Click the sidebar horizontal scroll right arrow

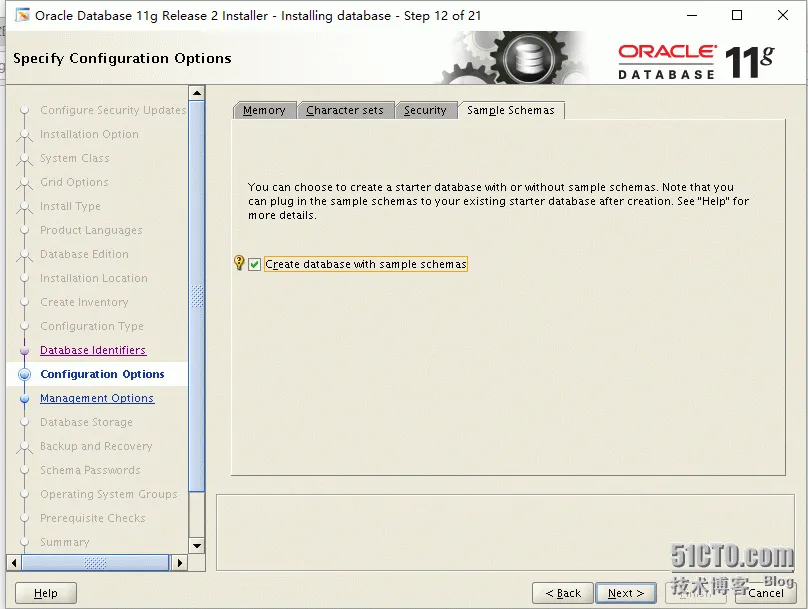click(179, 563)
